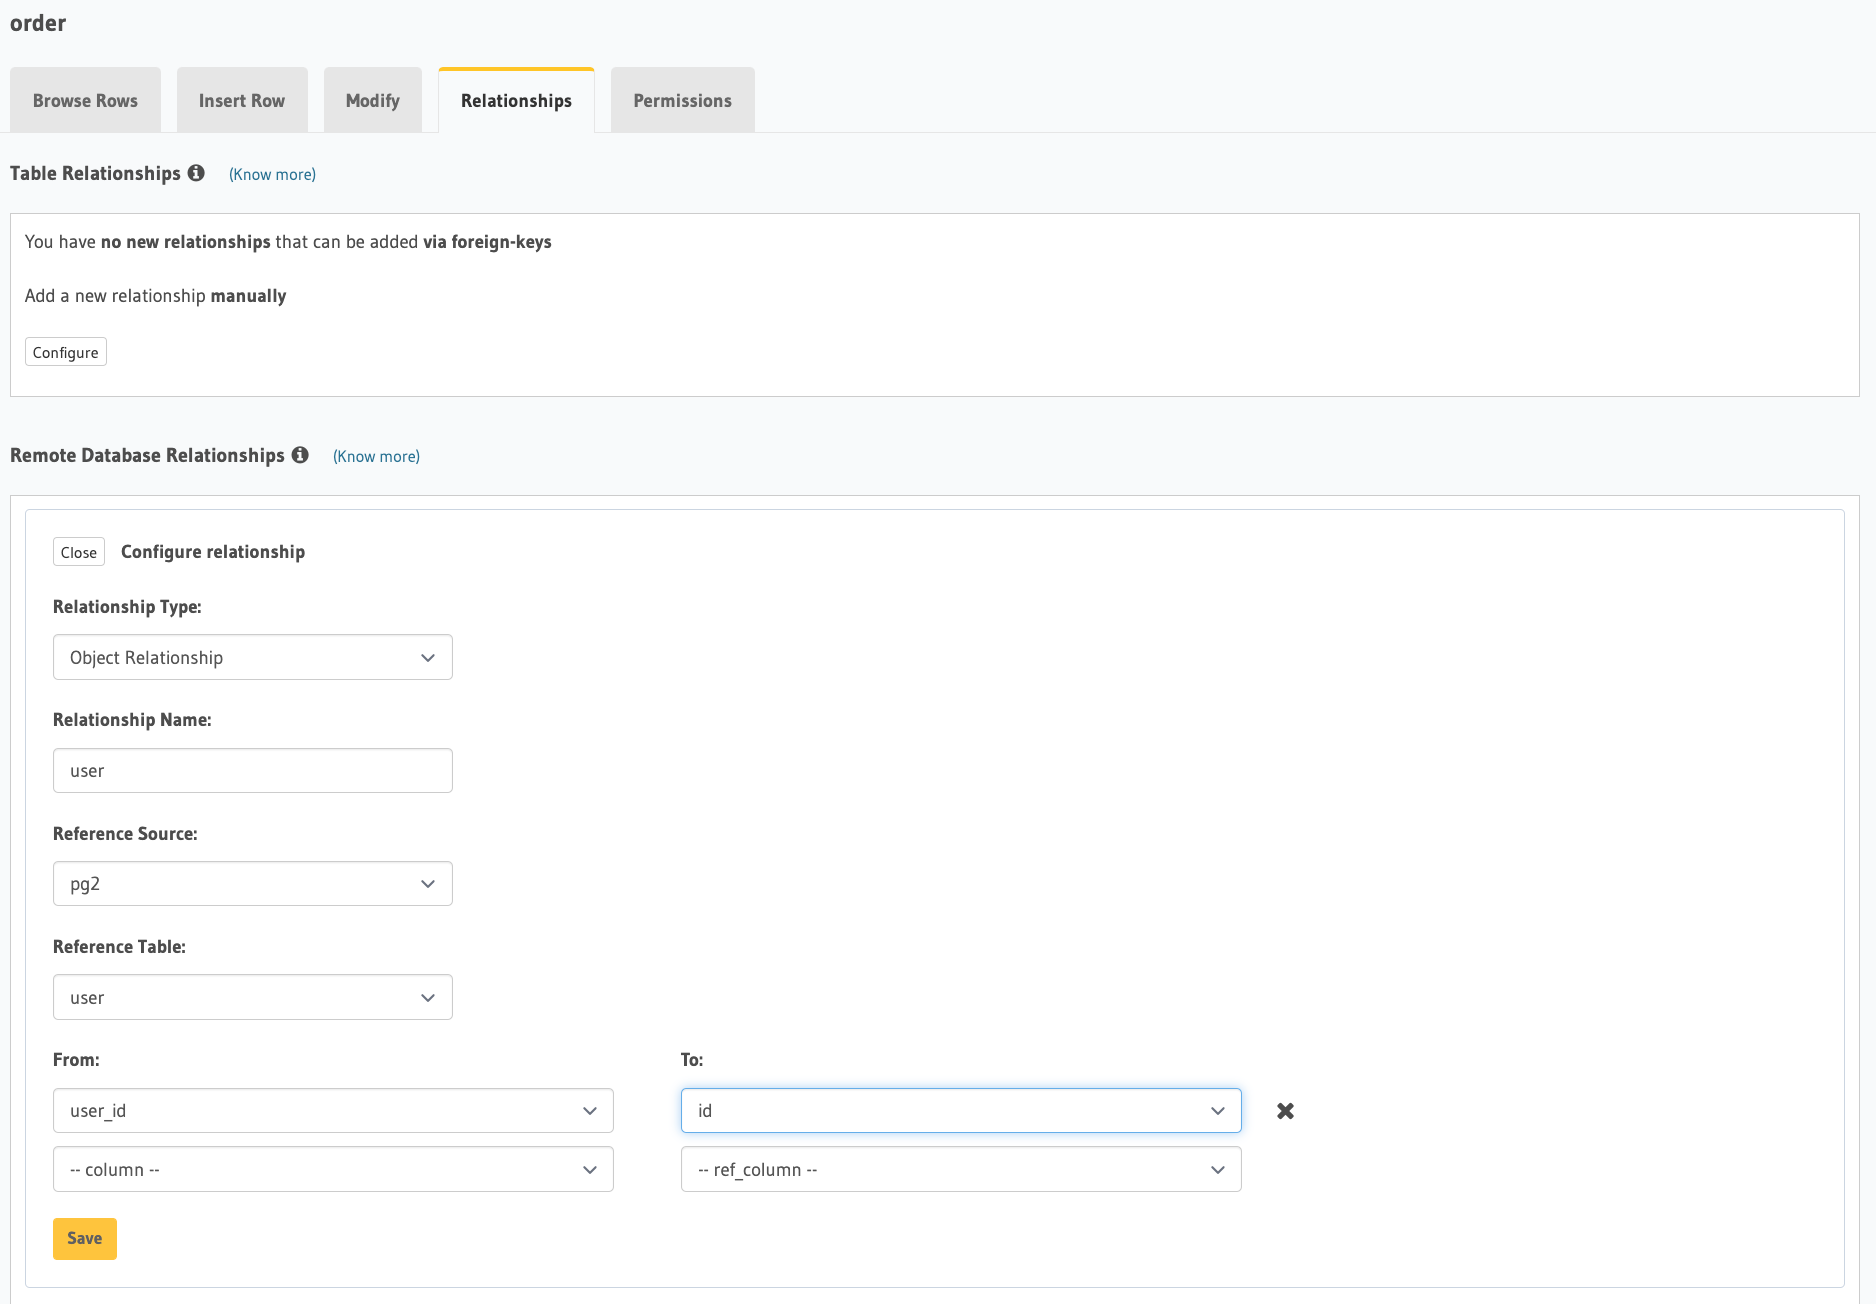Viewport: 1876px width, 1304px height.
Task: Close the Configure relationship panel
Action: (x=78, y=551)
